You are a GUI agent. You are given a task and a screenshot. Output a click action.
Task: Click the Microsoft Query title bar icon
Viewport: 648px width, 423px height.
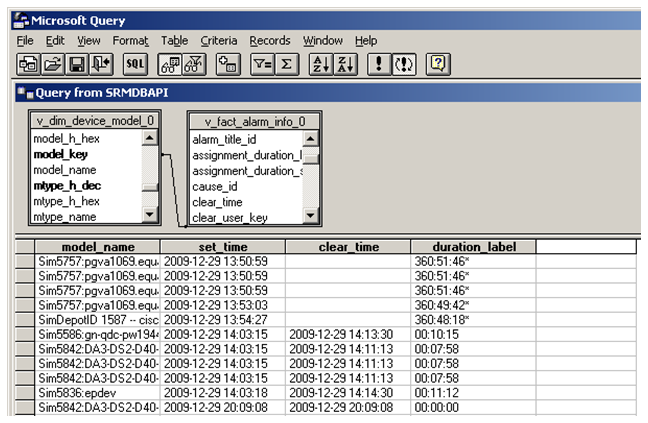pyautogui.click(x=21, y=21)
